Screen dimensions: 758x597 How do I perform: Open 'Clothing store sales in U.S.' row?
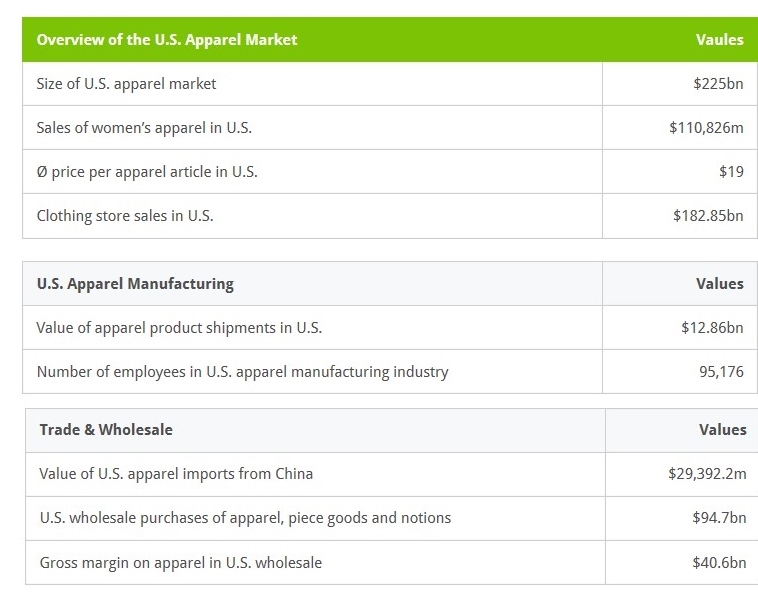(x=125, y=216)
